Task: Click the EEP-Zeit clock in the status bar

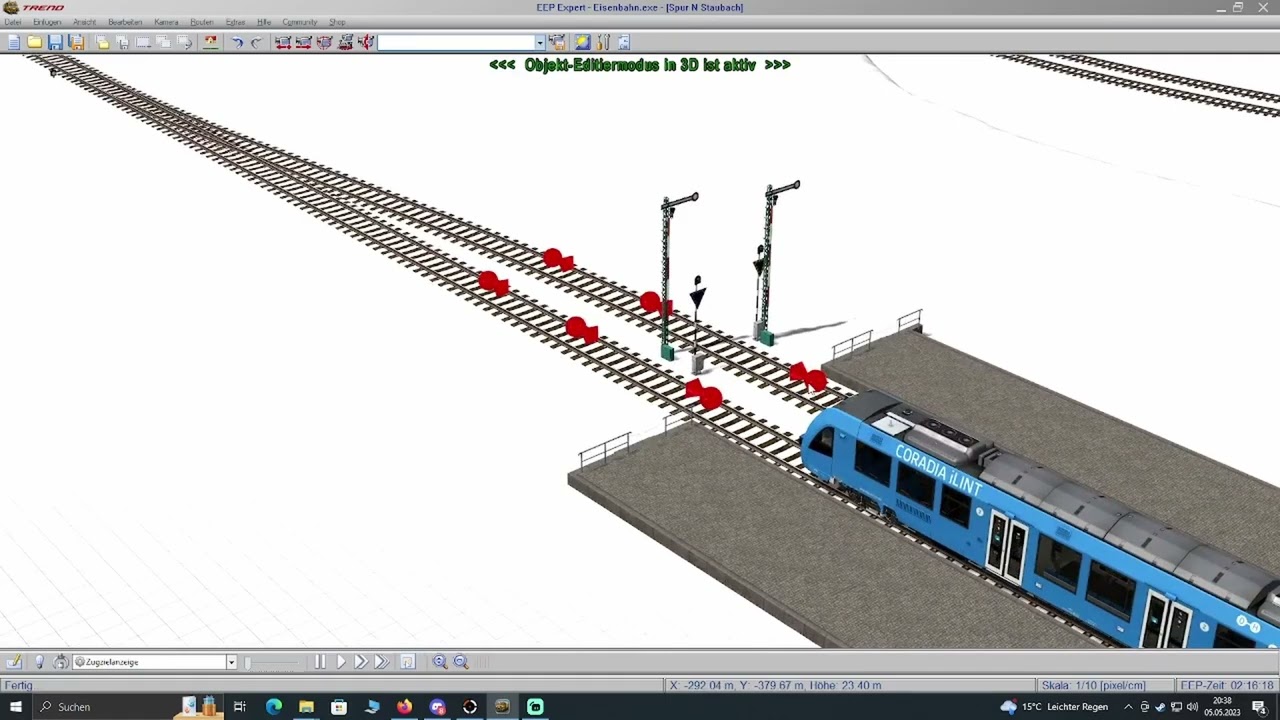Action: point(1228,685)
